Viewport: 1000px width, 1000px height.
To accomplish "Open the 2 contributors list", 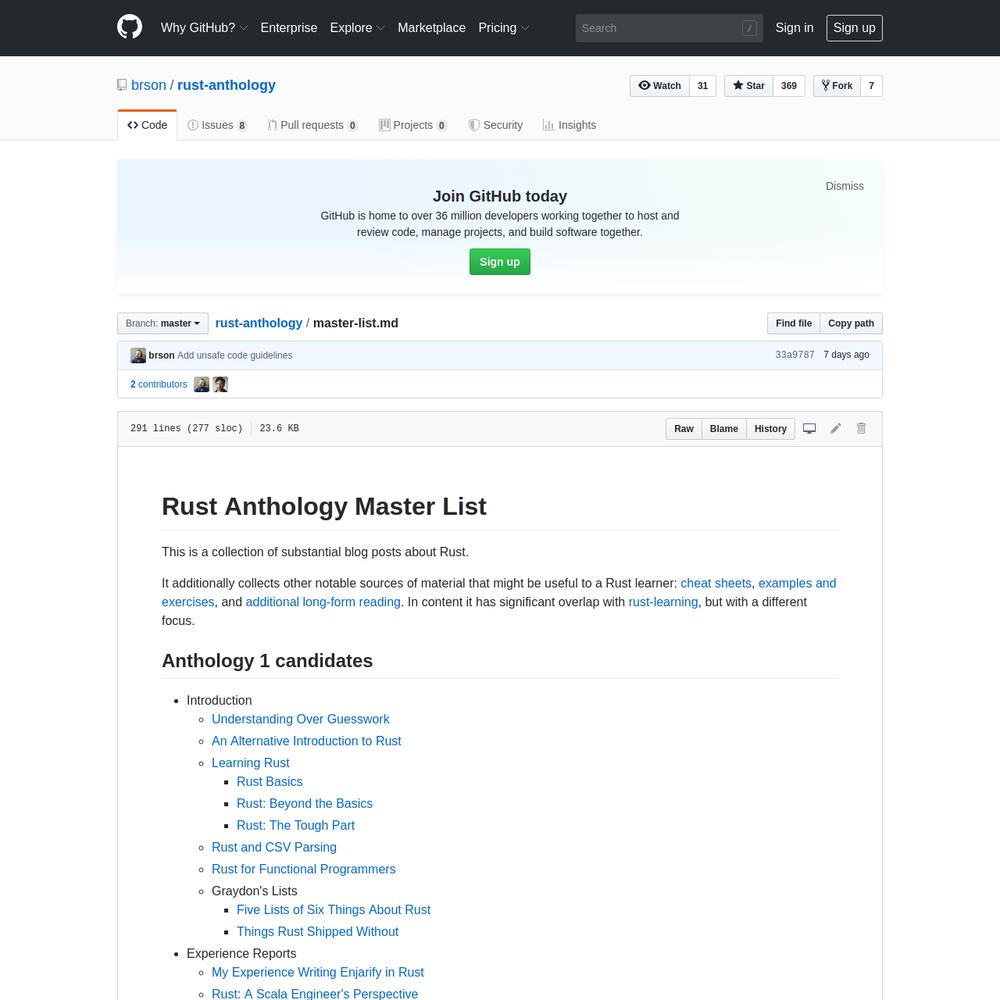I will pos(159,384).
